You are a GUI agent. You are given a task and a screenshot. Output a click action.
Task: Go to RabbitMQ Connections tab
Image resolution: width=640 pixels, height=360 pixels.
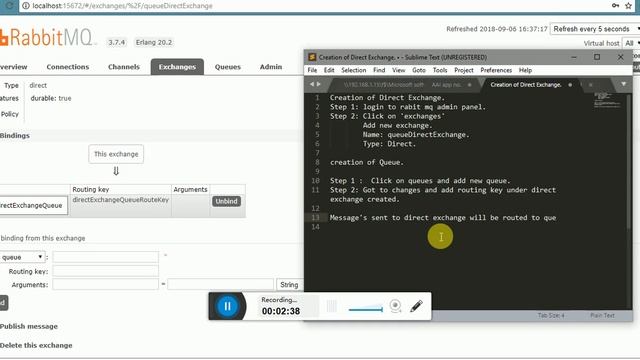68,67
